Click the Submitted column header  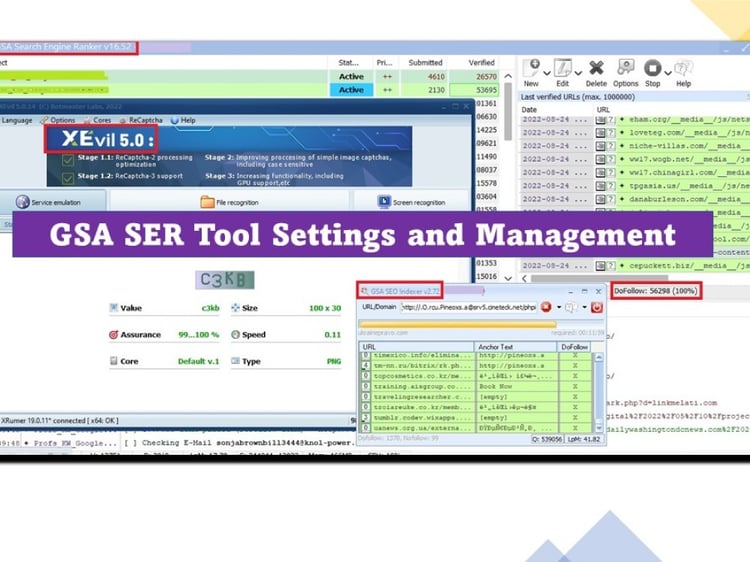(x=425, y=63)
